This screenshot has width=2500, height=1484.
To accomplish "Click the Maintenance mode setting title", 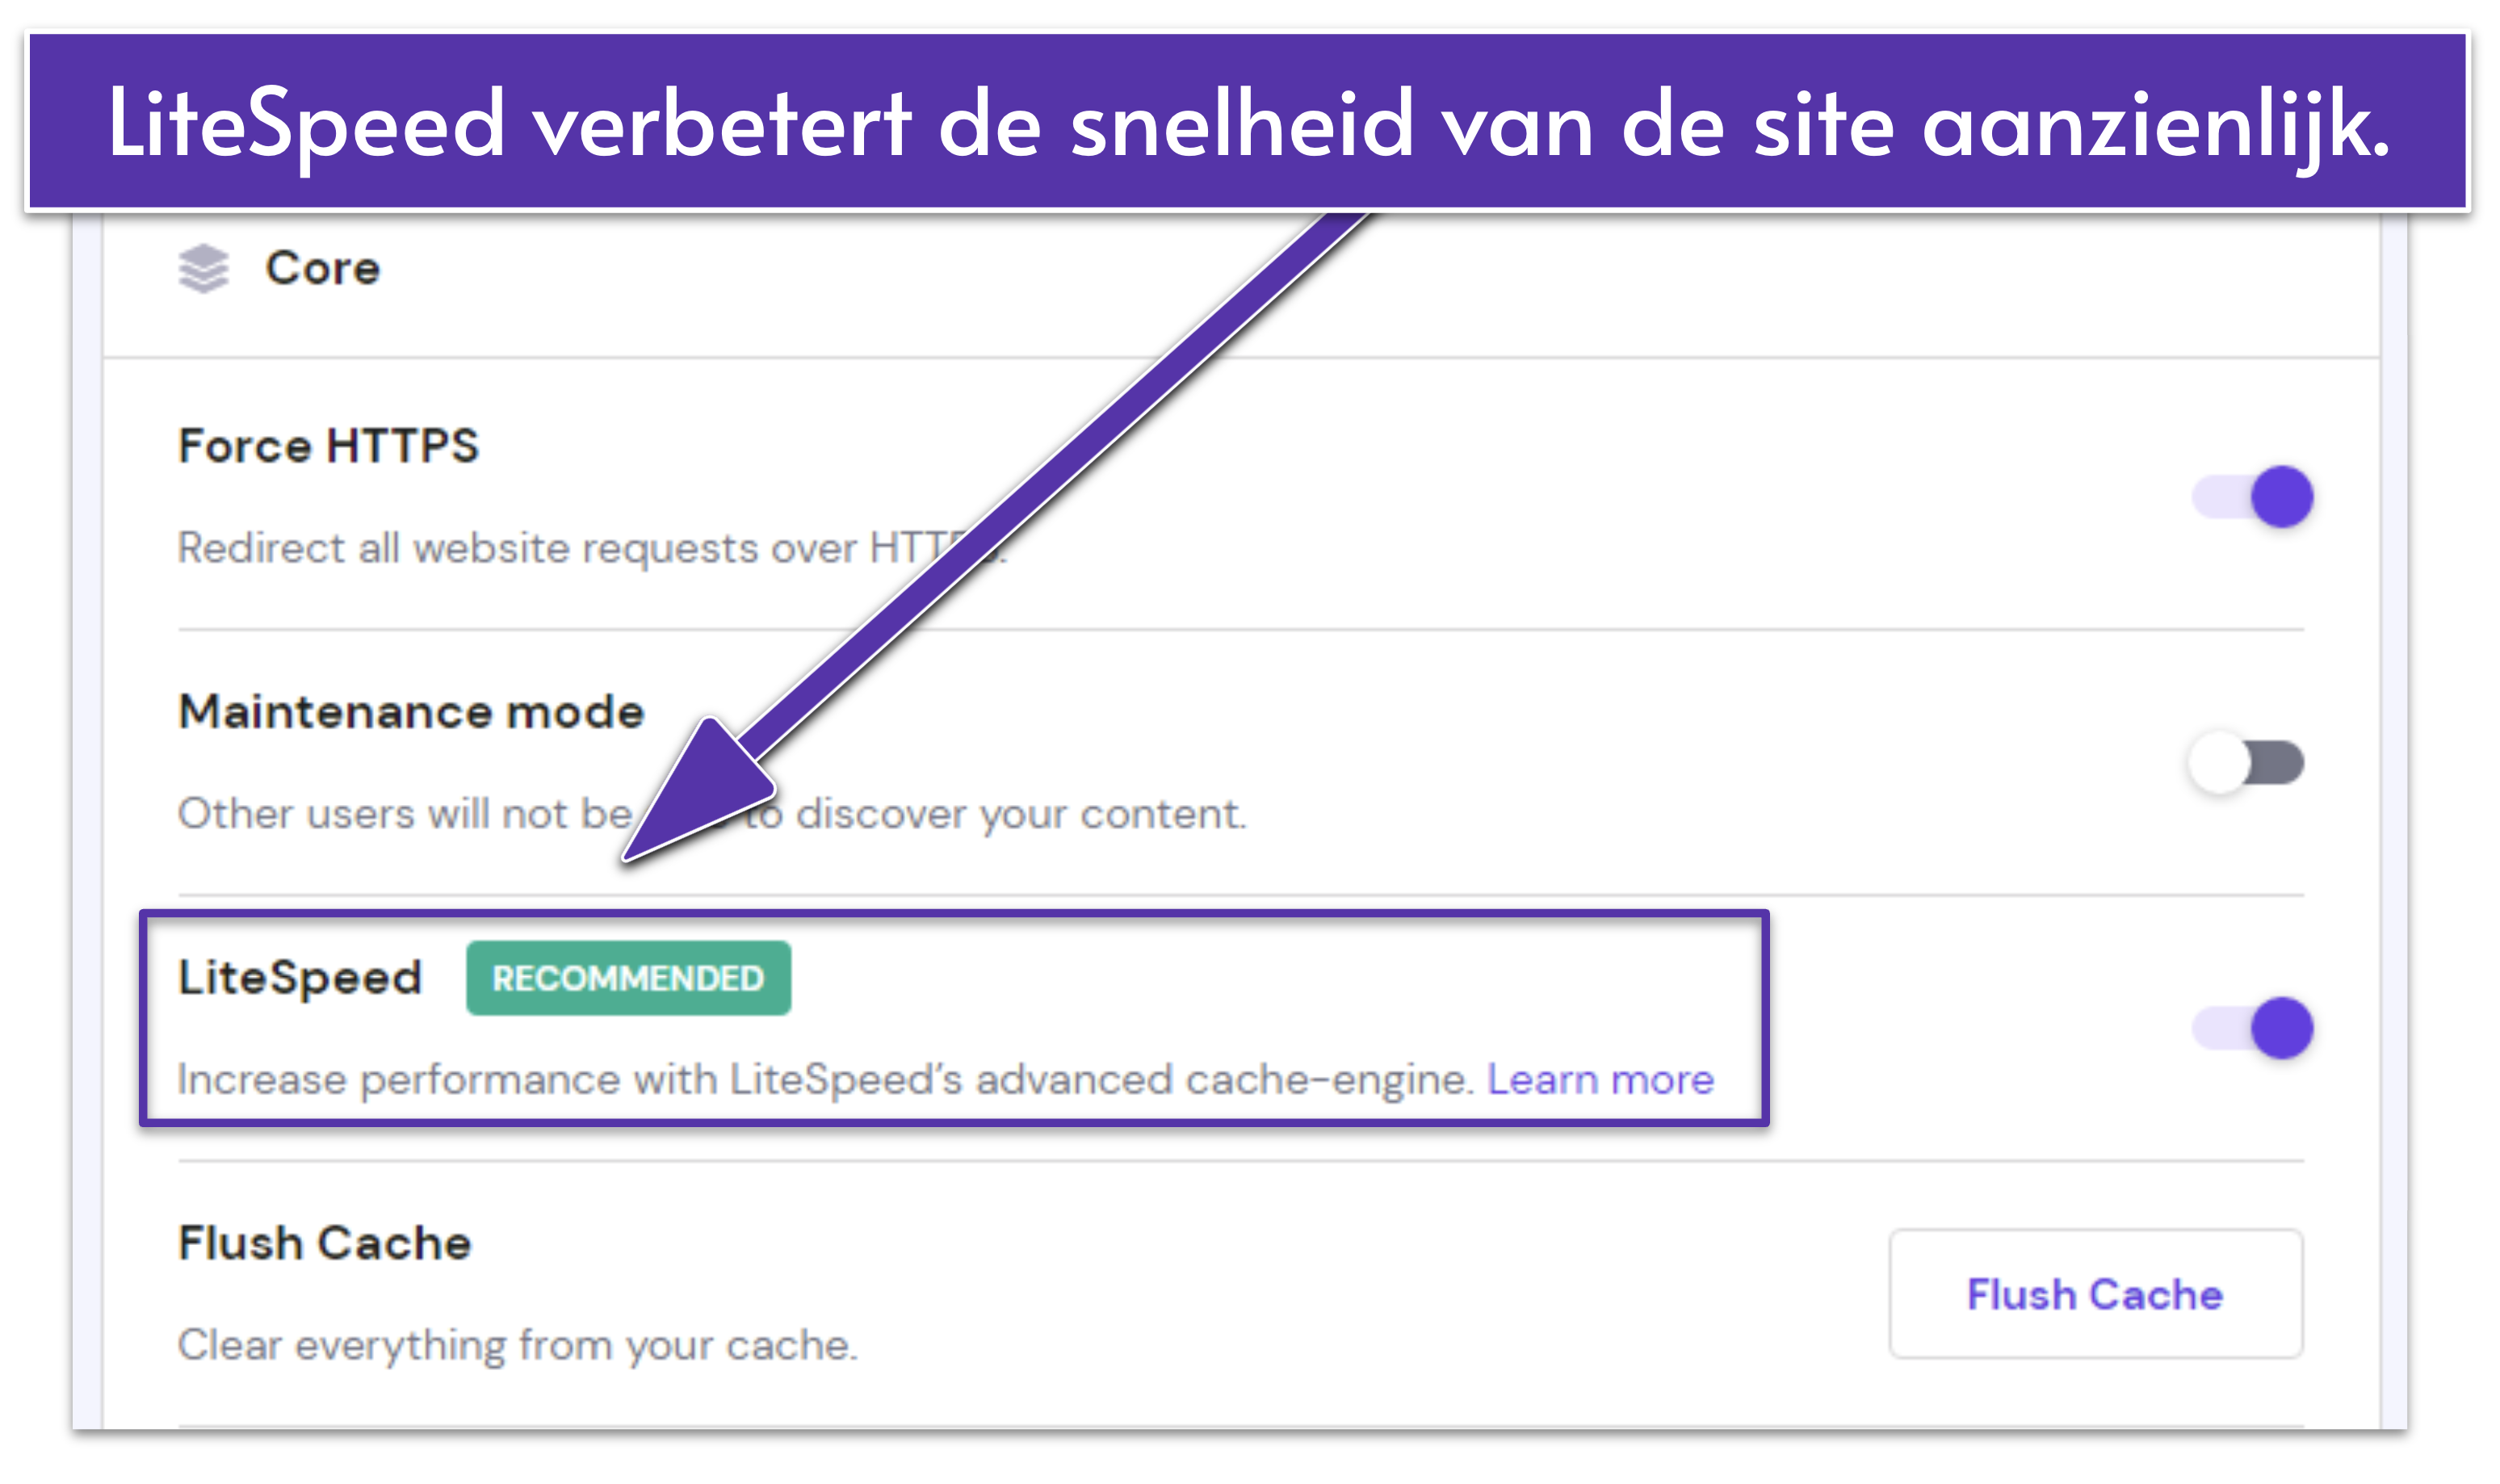I will pos(411,712).
